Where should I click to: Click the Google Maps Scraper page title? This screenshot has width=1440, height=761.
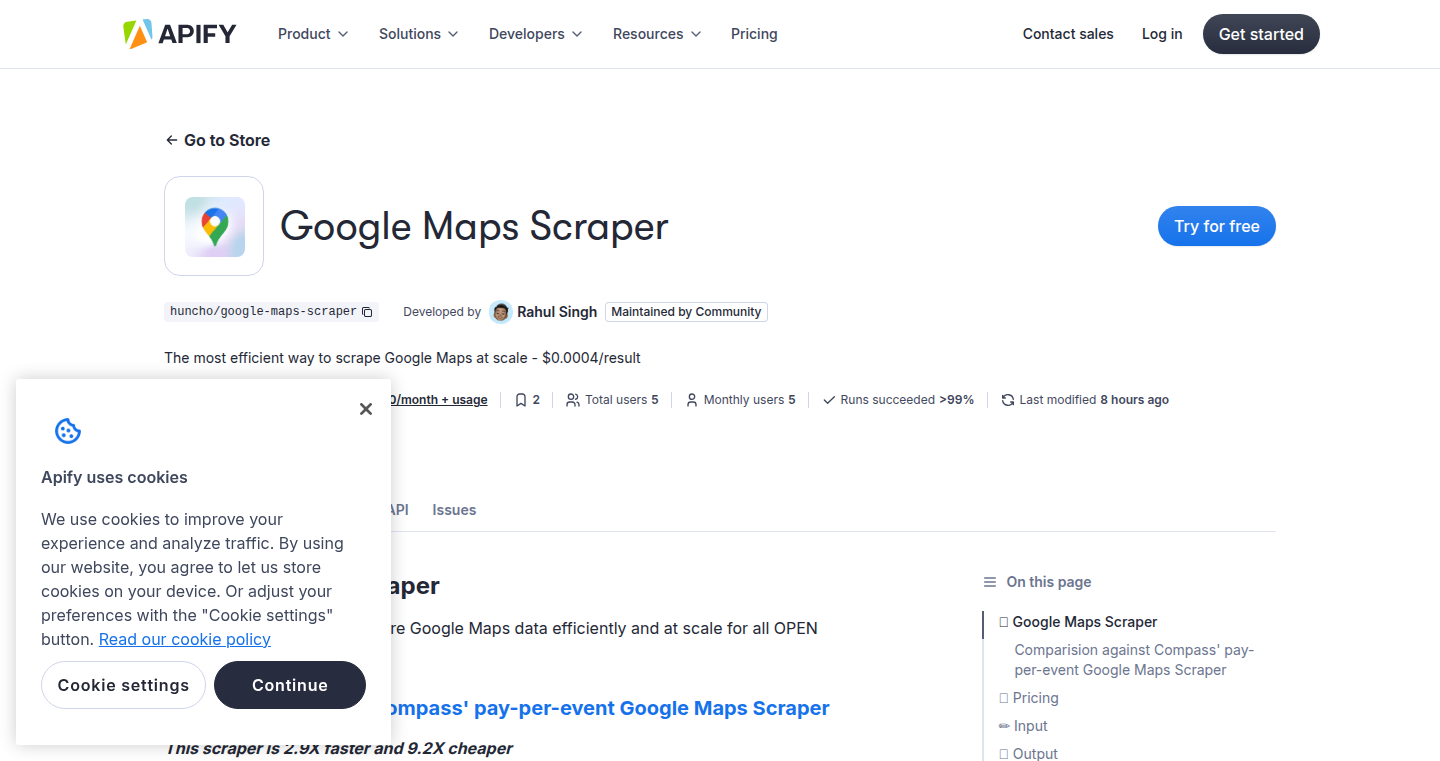coord(474,226)
